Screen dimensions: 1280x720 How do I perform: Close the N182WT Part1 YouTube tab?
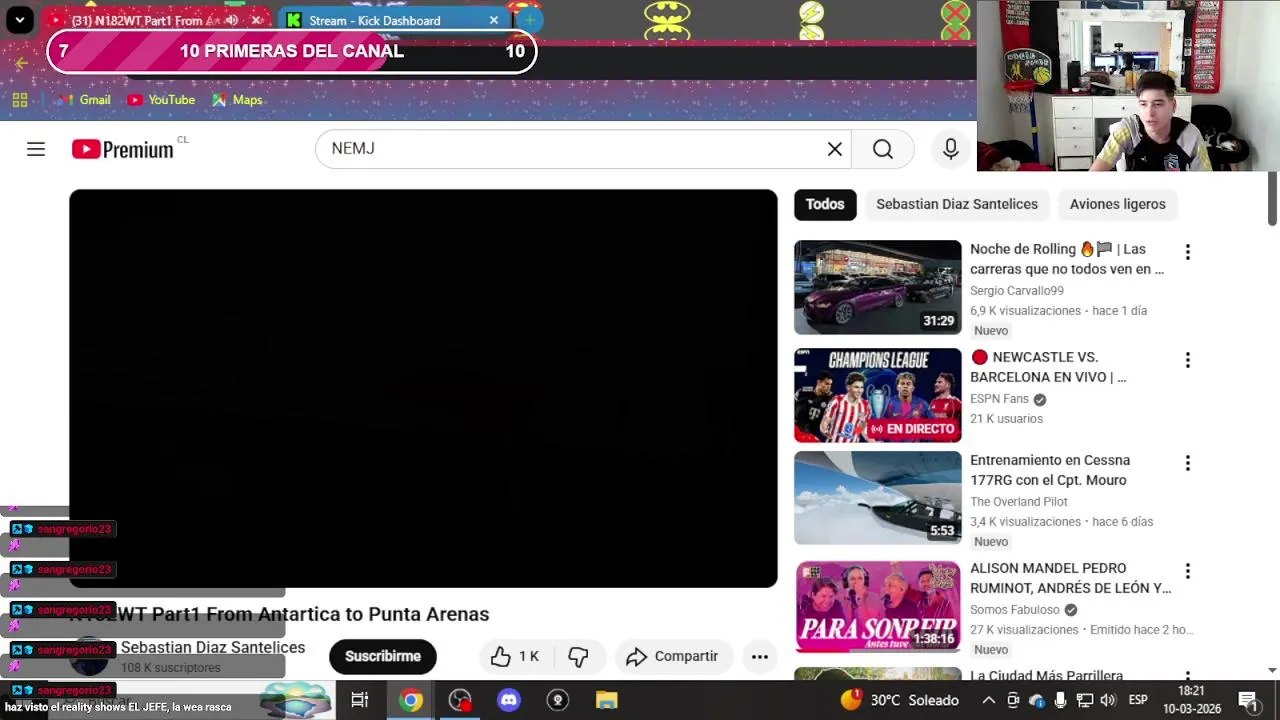257,20
